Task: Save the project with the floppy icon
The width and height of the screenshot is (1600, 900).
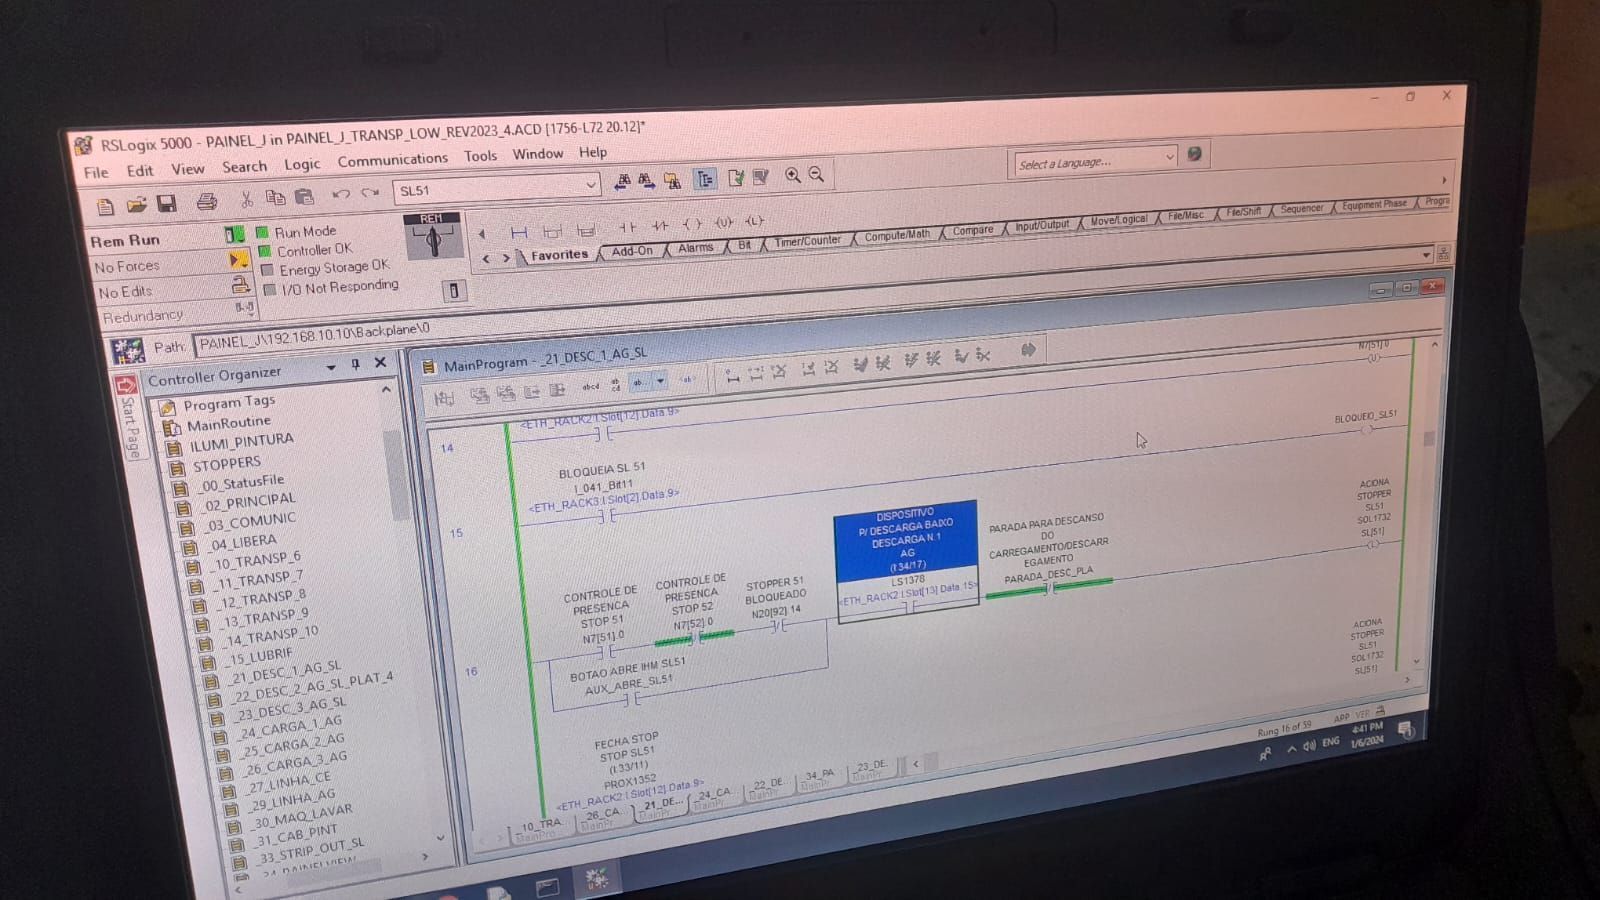Action: pyautogui.click(x=166, y=204)
